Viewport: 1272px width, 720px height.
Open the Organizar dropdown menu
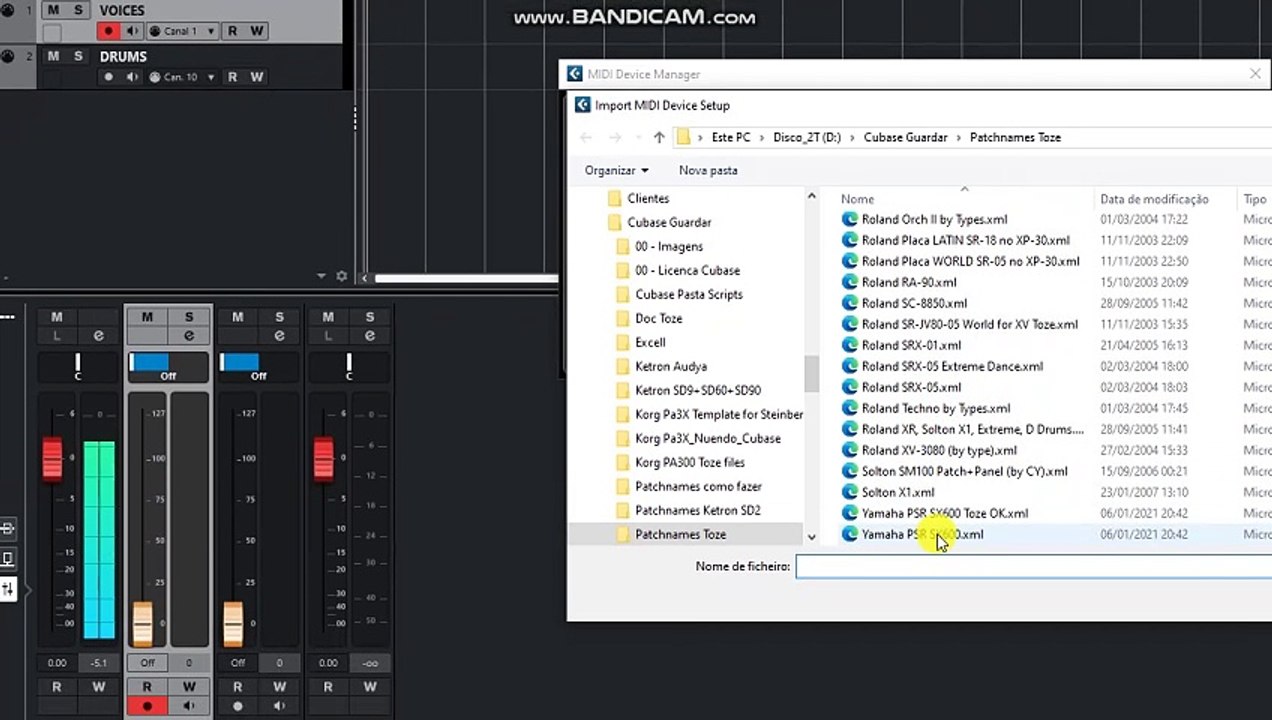616,170
